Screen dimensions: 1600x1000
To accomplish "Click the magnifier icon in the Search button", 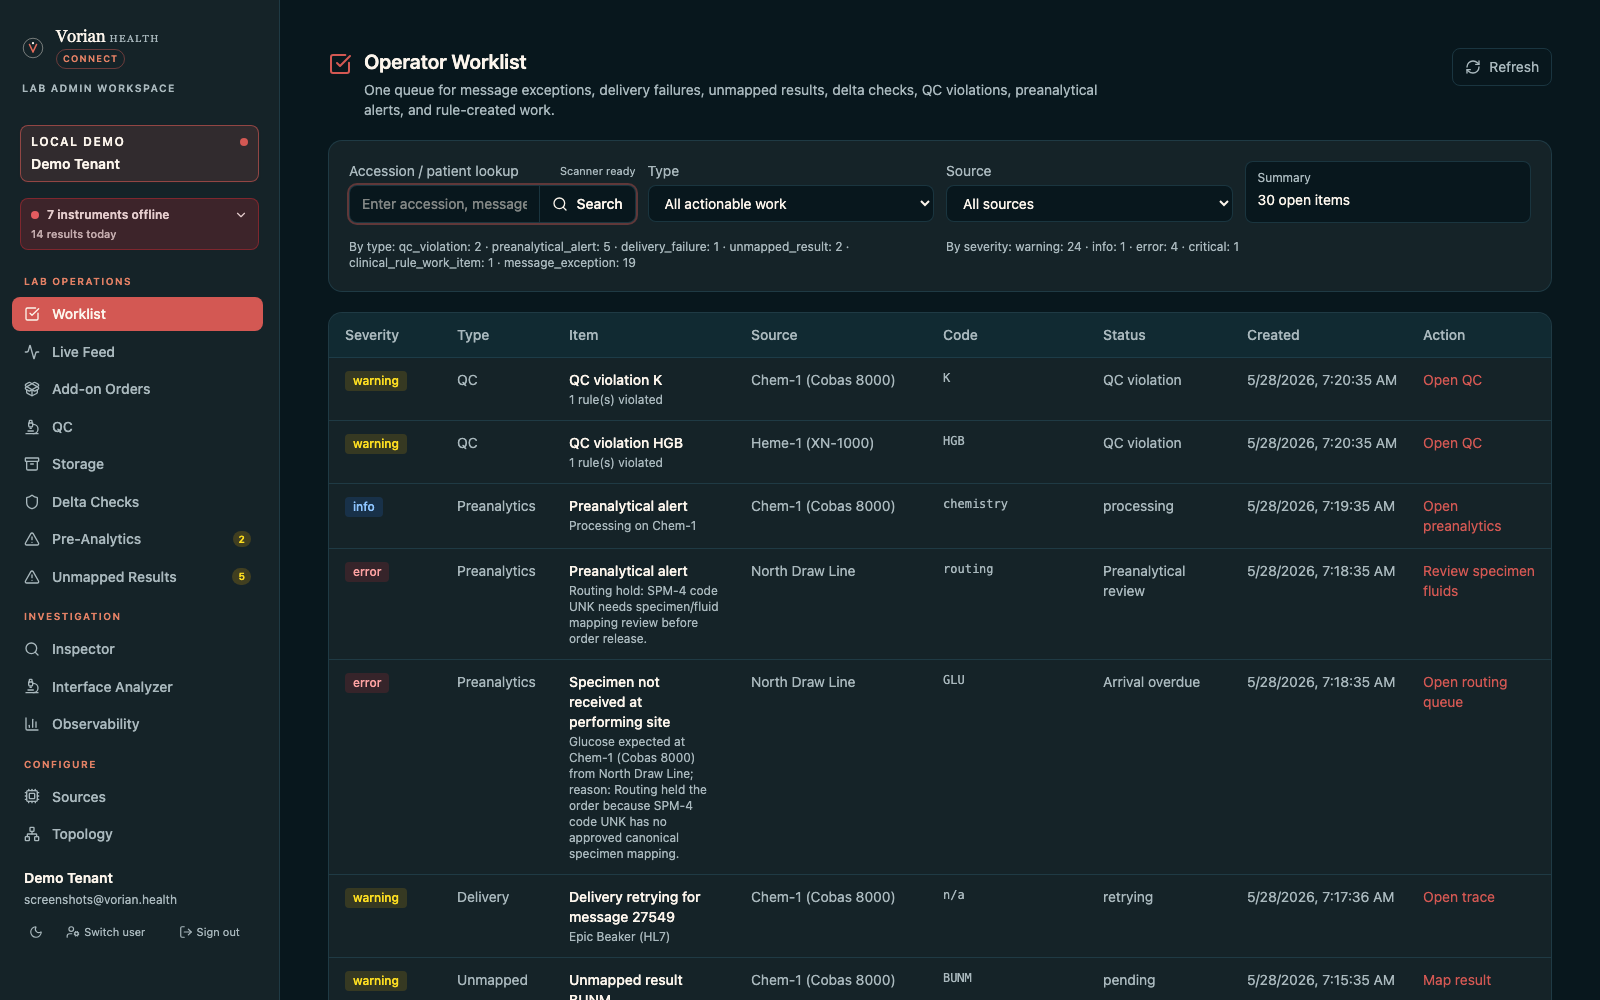I will pyautogui.click(x=560, y=204).
